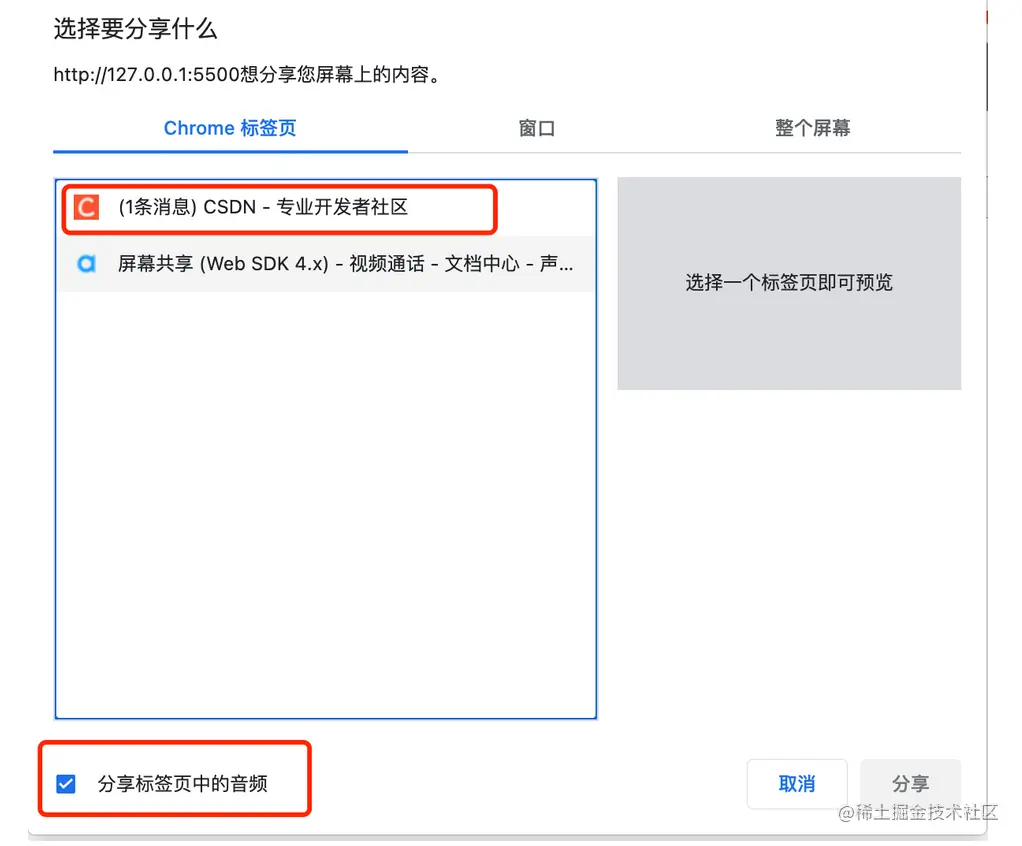The image size is (1022, 846).
Task: Open the 整个屏幕 tab
Action: pyautogui.click(x=813, y=128)
